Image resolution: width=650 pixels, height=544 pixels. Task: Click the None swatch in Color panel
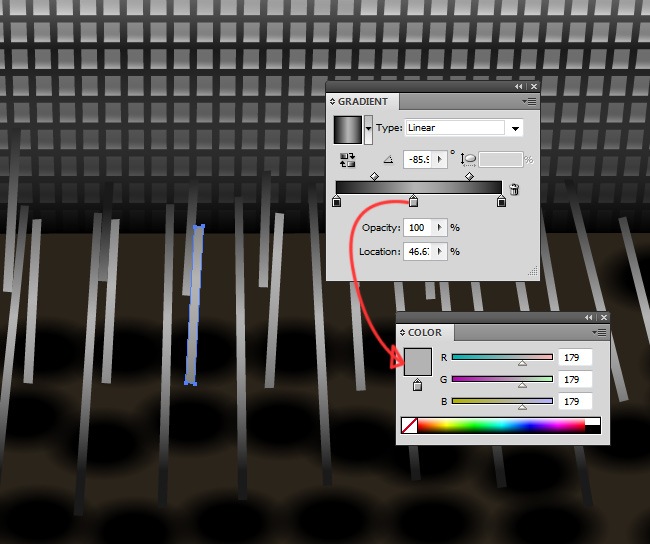(410, 426)
